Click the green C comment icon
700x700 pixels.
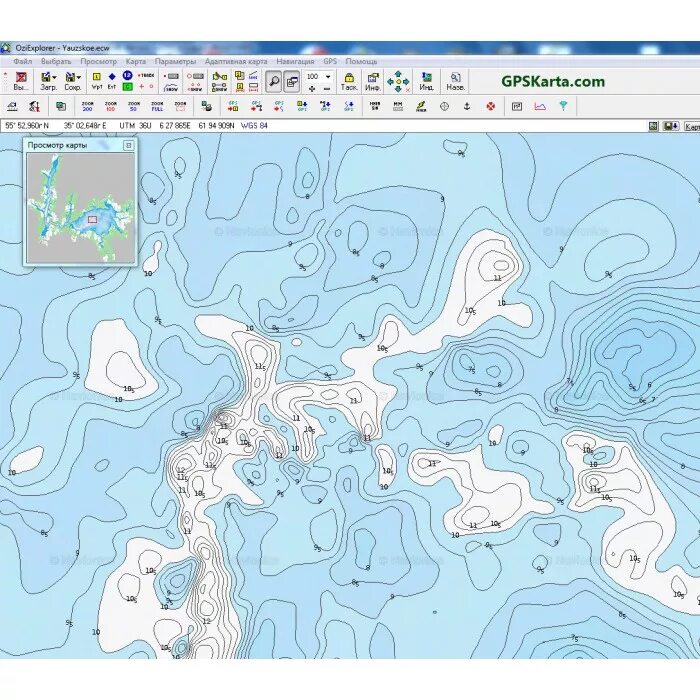click(127, 87)
